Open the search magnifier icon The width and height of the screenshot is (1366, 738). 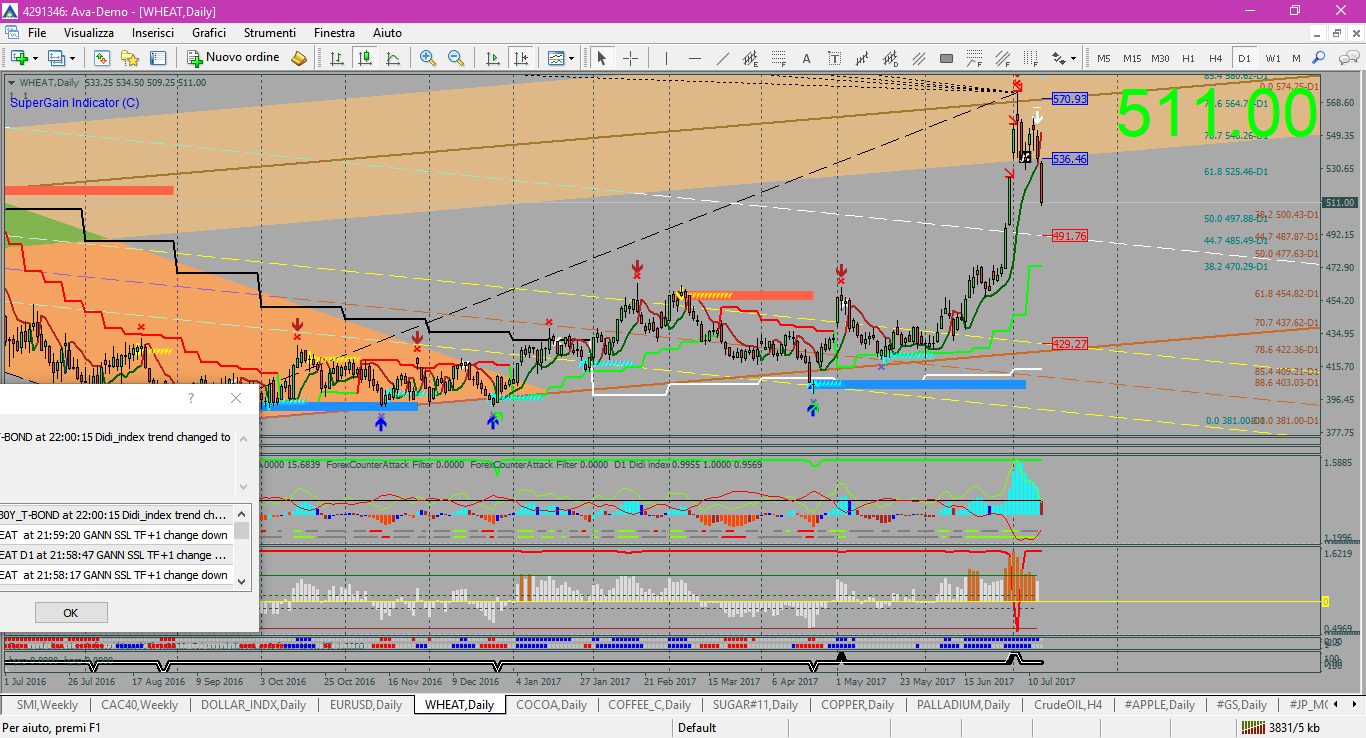[x=1319, y=58]
